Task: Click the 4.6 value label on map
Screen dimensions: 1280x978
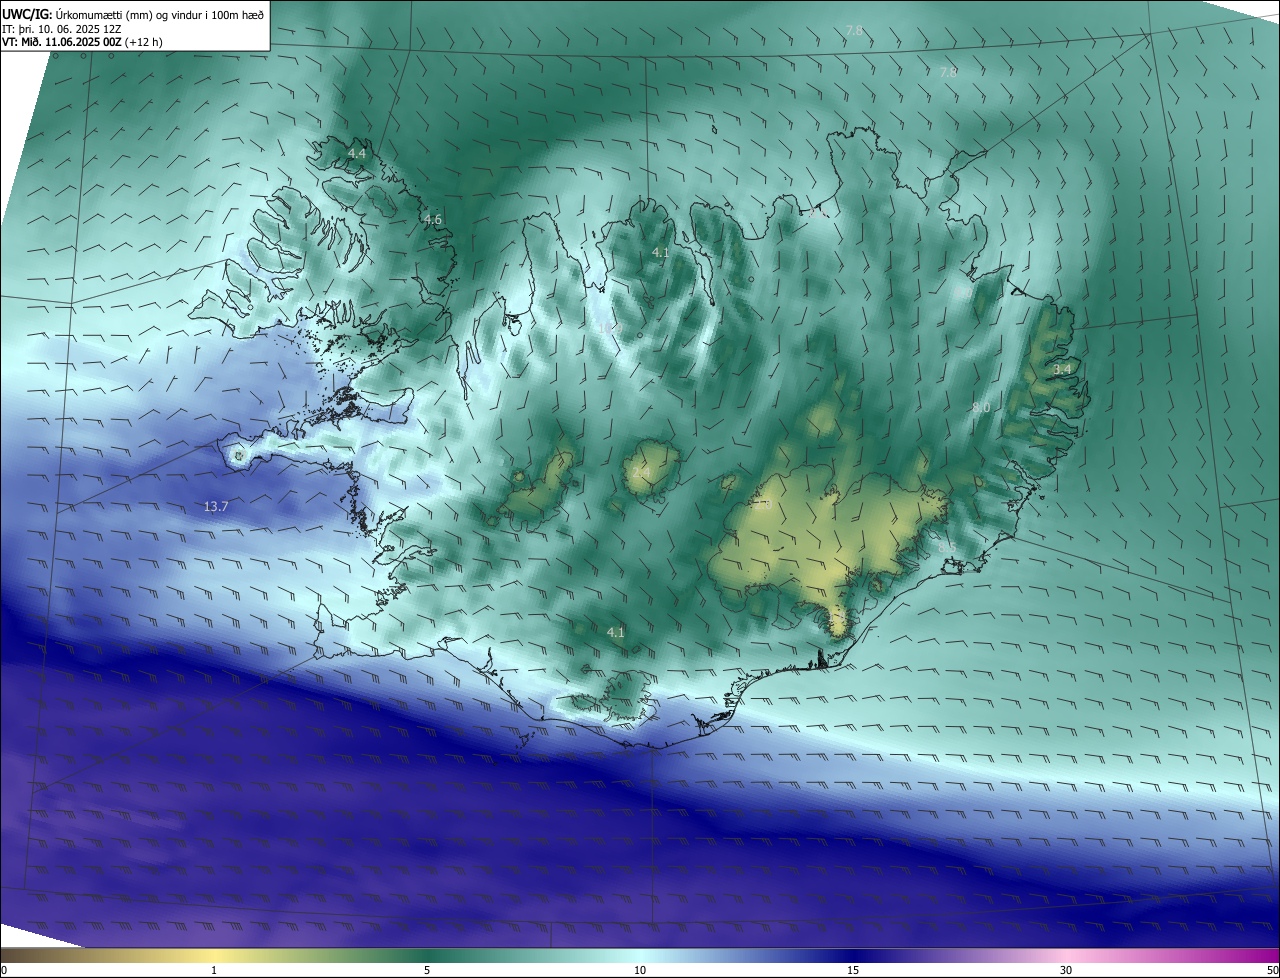Action: [x=433, y=219]
